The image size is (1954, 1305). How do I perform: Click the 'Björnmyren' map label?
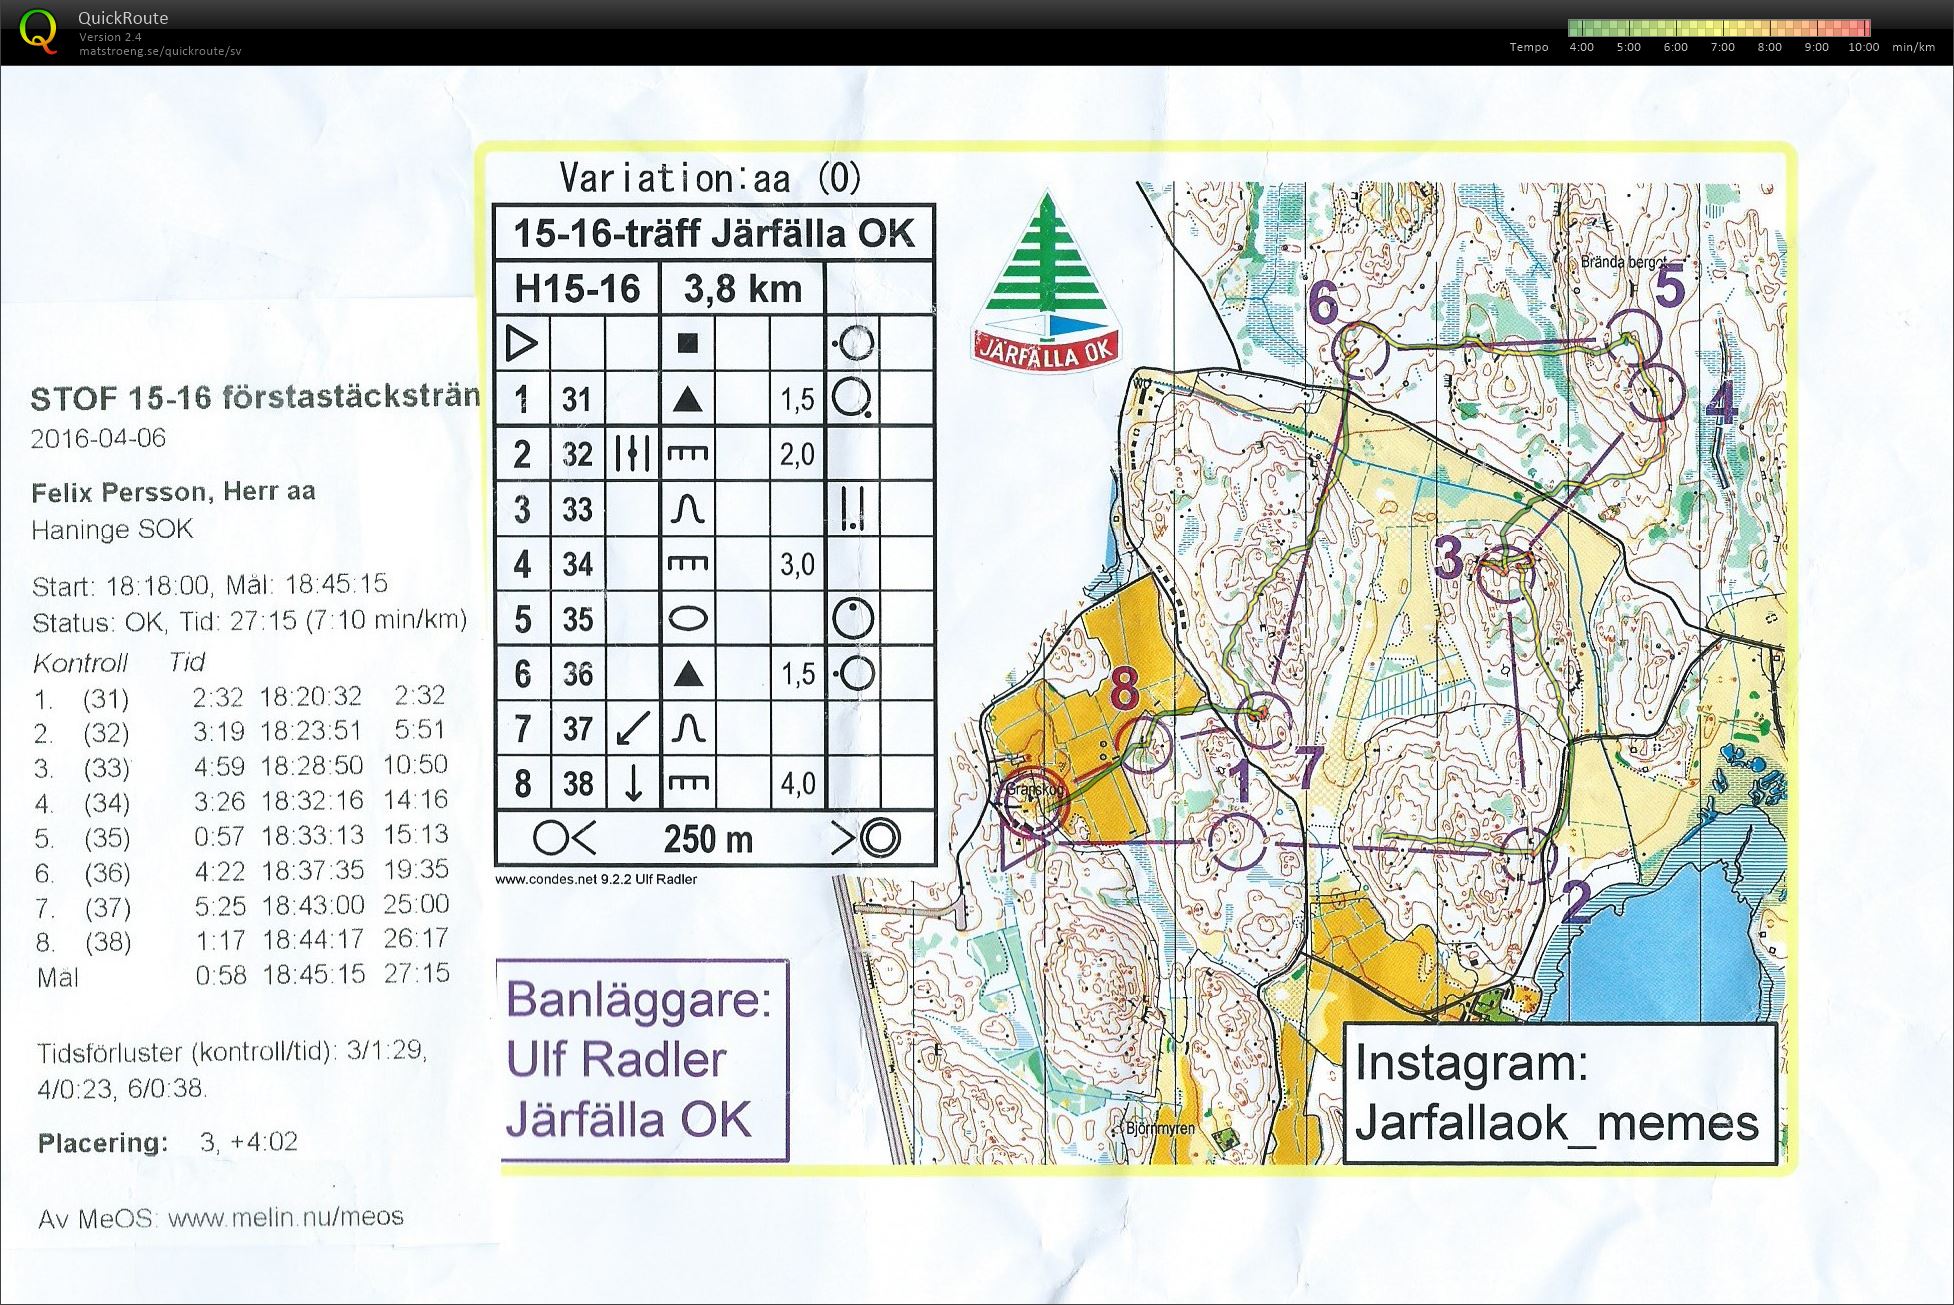point(1160,1128)
